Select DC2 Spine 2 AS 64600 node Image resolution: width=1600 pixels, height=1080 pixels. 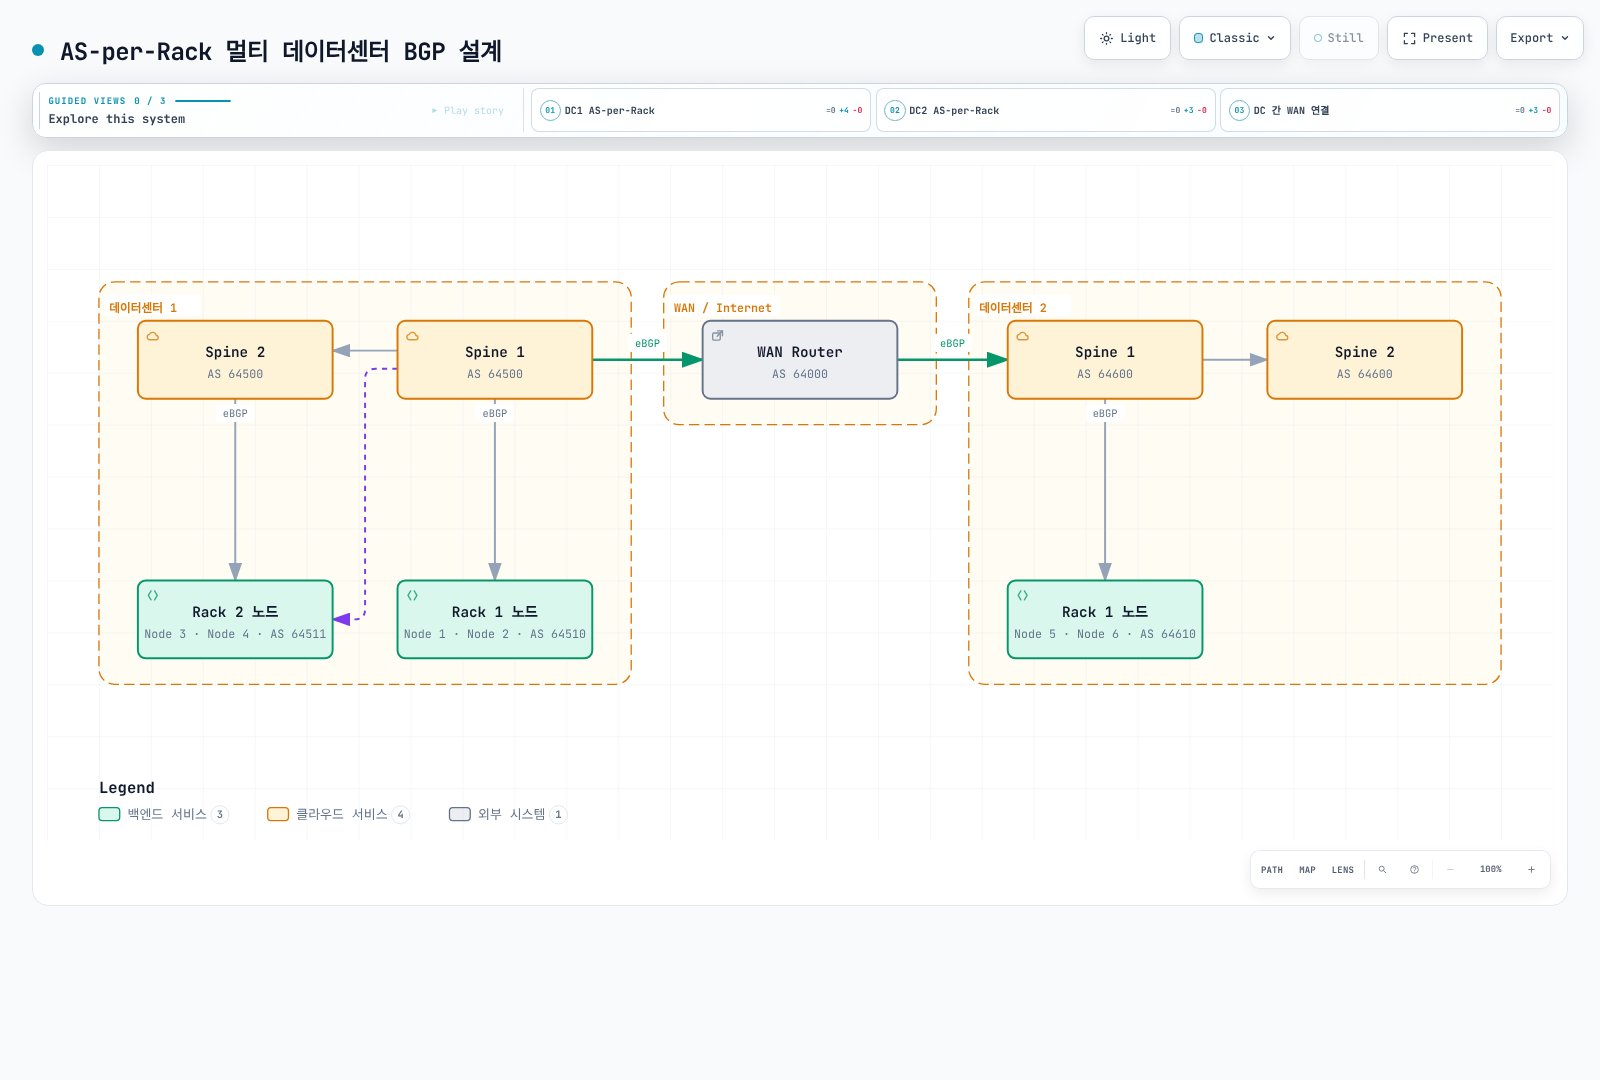(x=1365, y=360)
